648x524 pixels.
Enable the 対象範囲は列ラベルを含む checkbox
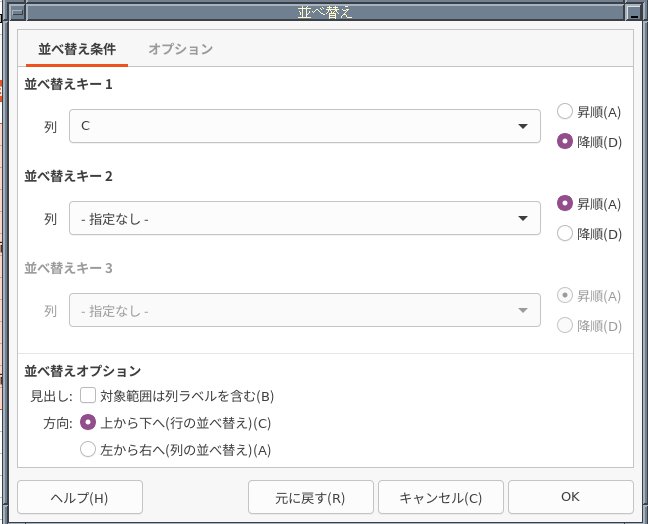(88, 396)
